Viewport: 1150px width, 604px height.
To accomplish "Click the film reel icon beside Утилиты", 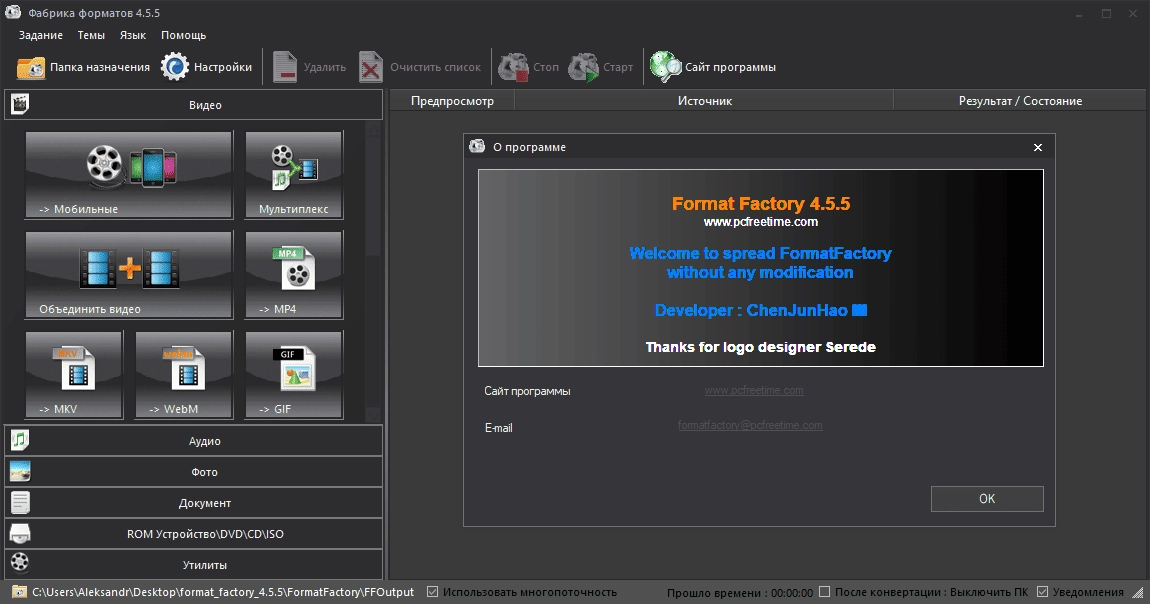I will point(20,563).
